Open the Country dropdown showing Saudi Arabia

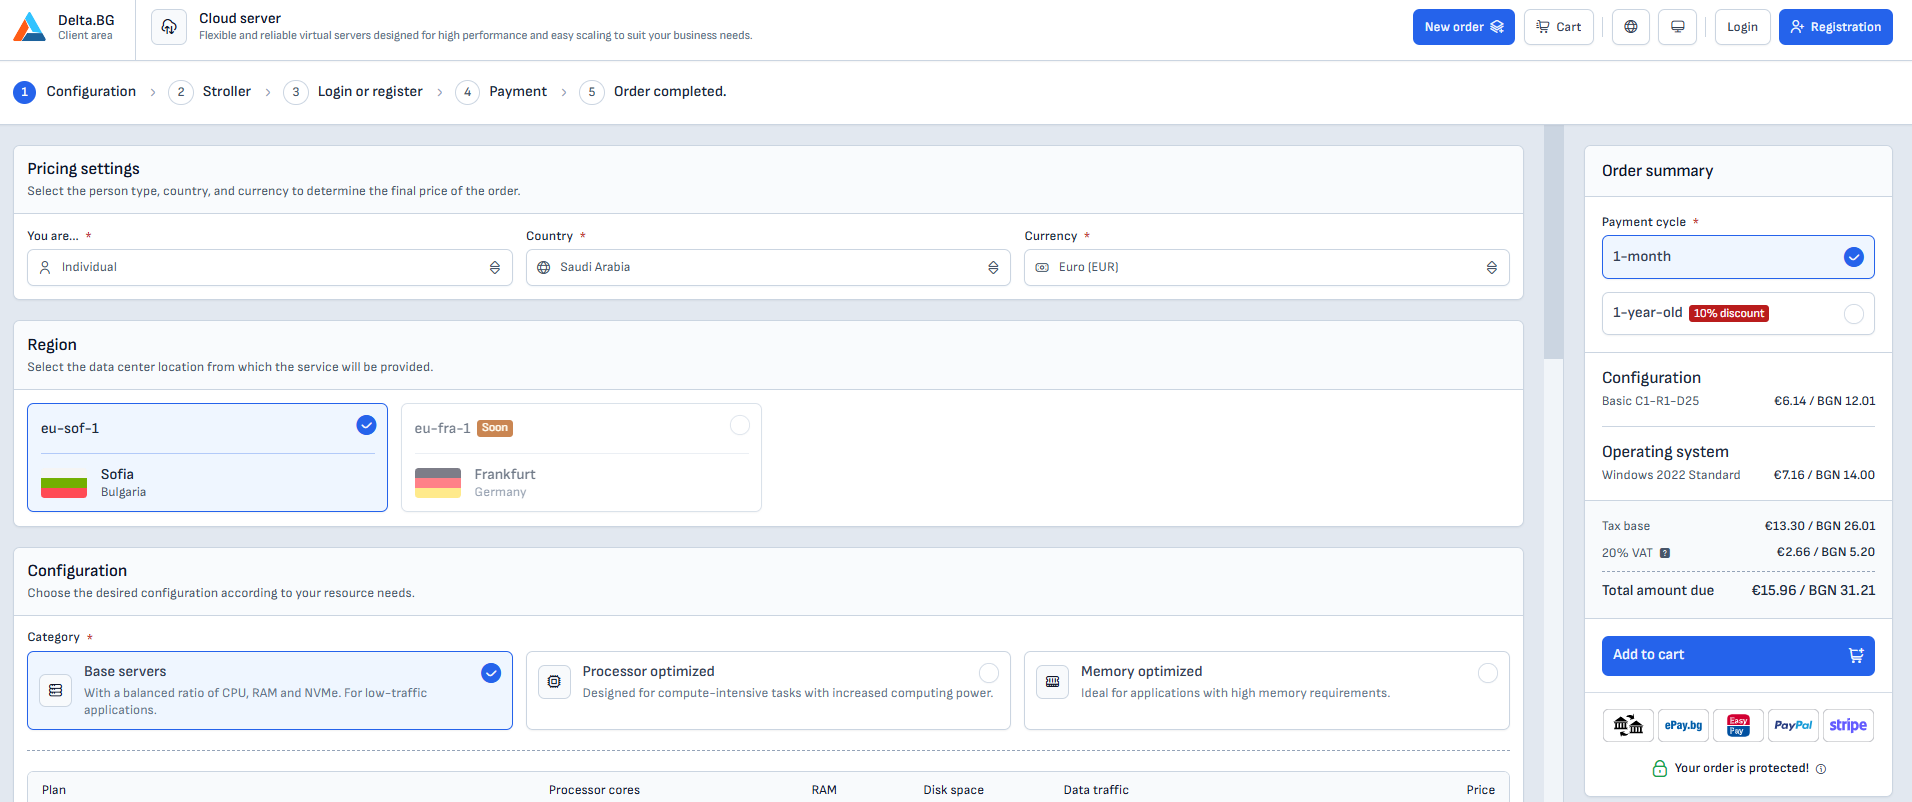(x=768, y=268)
